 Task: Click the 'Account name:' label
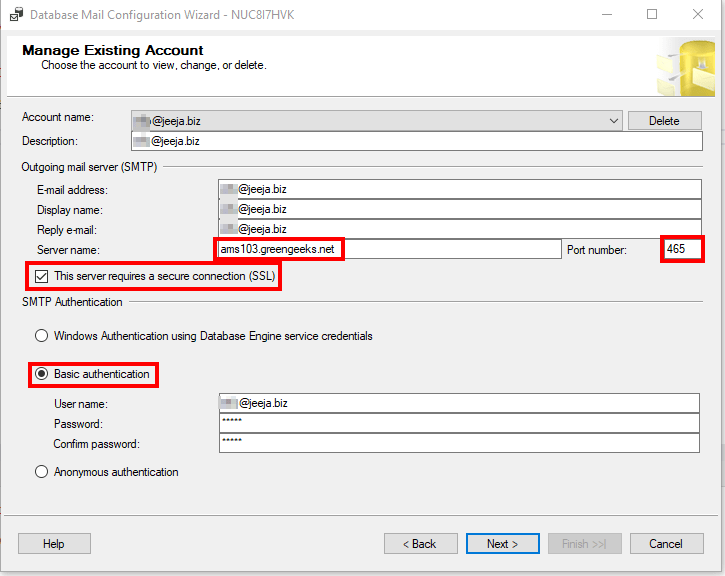[x=58, y=117]
